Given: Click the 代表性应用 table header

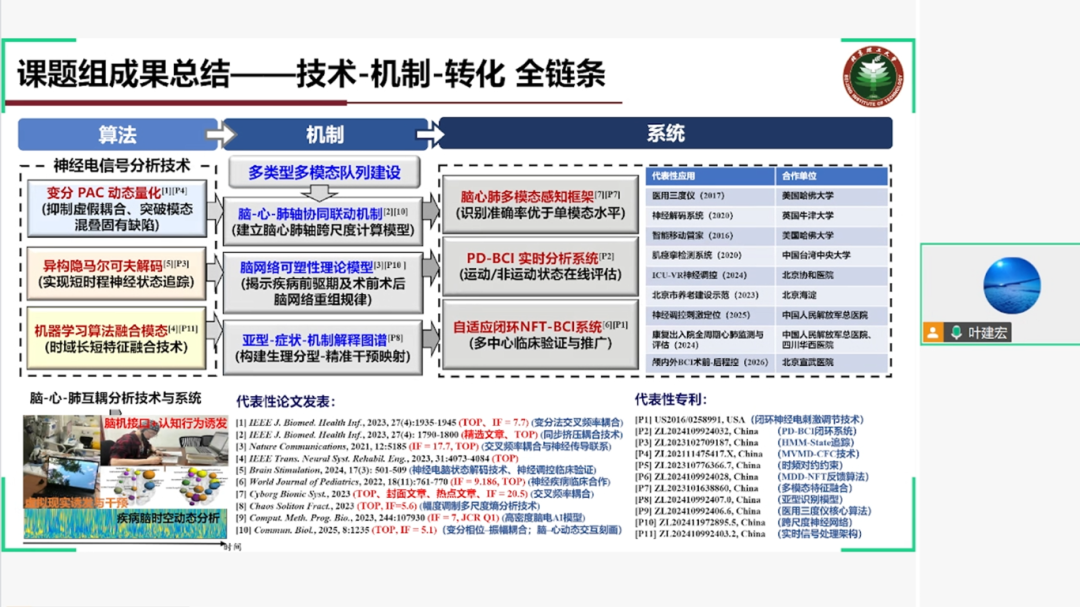Looking at the screenshot, I should [709, 176].
